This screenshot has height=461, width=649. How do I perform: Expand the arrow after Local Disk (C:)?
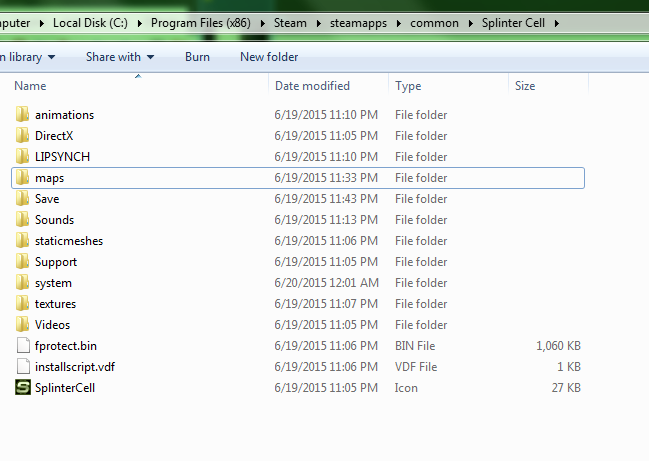pyautogui.click(x=139, y=23)
